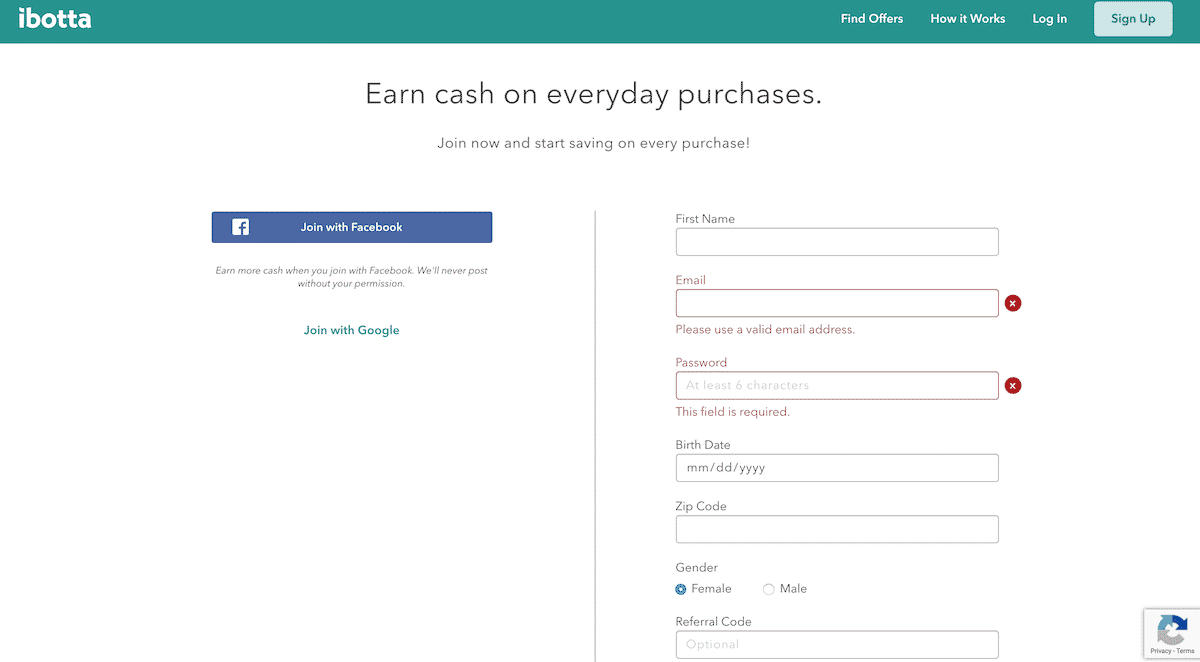Focus the First Name field

[x=837, y=242]
